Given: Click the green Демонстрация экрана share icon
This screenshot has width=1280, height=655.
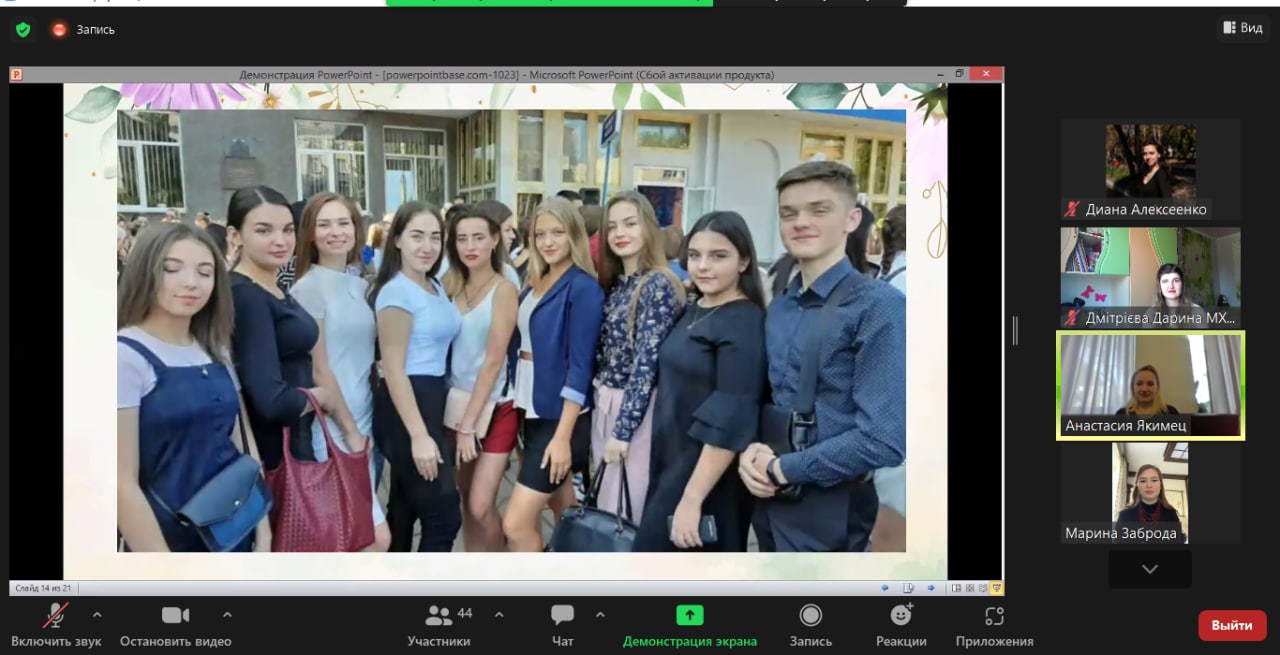Looking at the screenshot, I should click(689, 615).
